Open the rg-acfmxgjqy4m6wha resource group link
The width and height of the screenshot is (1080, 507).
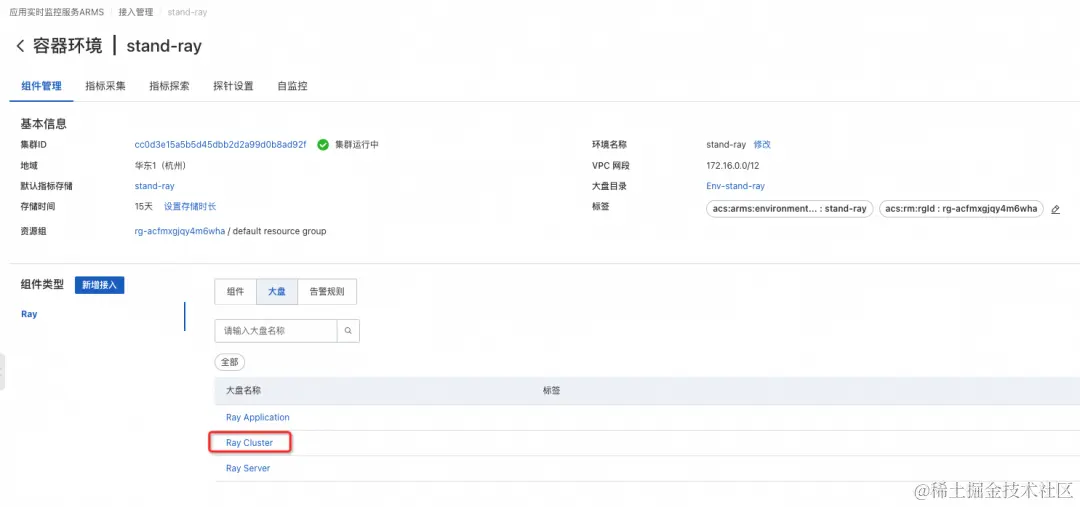[180, 231]
